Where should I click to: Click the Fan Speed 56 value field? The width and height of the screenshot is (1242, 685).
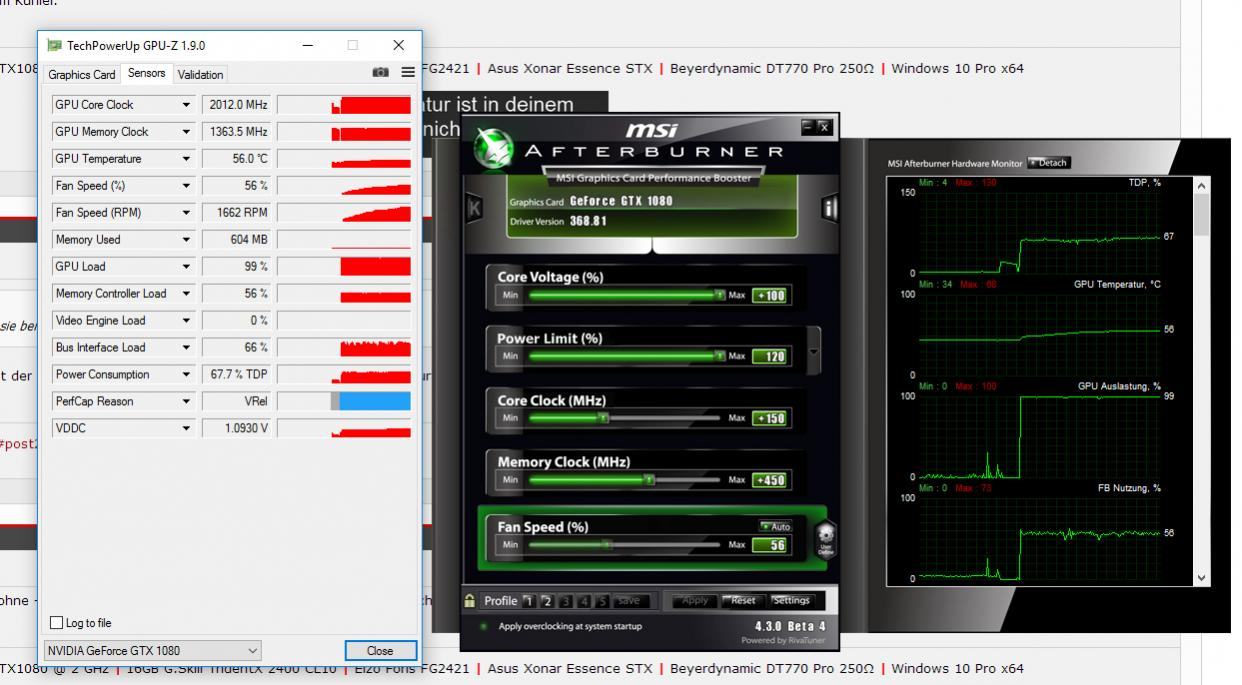[770, 545]
